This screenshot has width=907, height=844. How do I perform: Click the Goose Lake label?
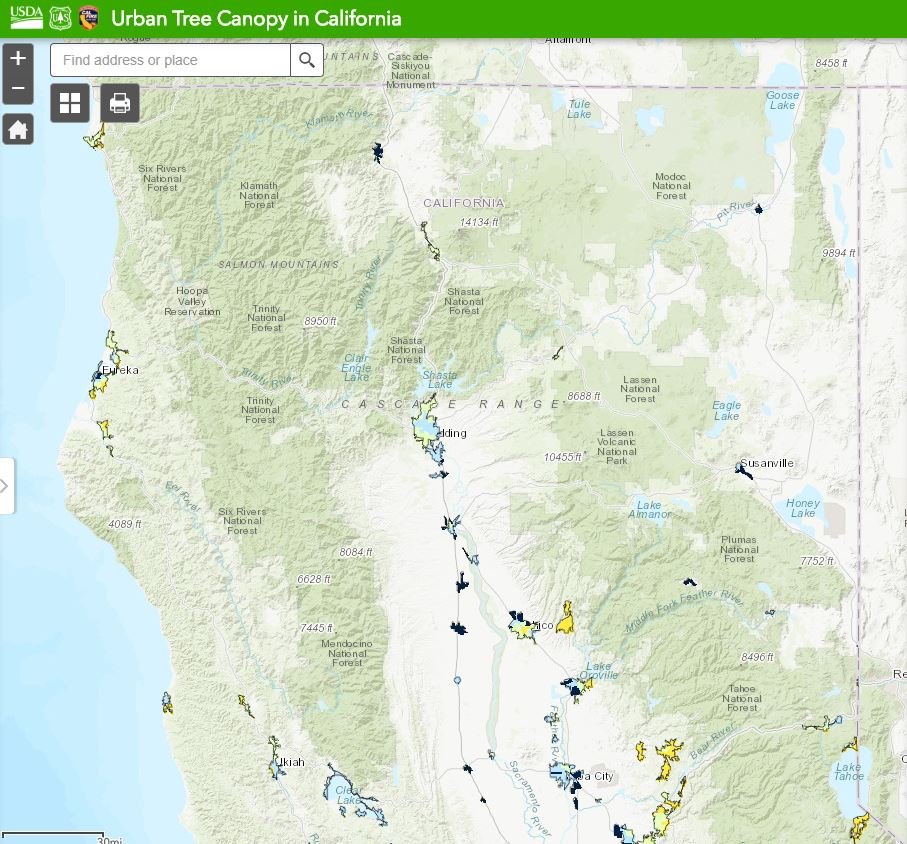pyautogui.click(x=783, y=100)
